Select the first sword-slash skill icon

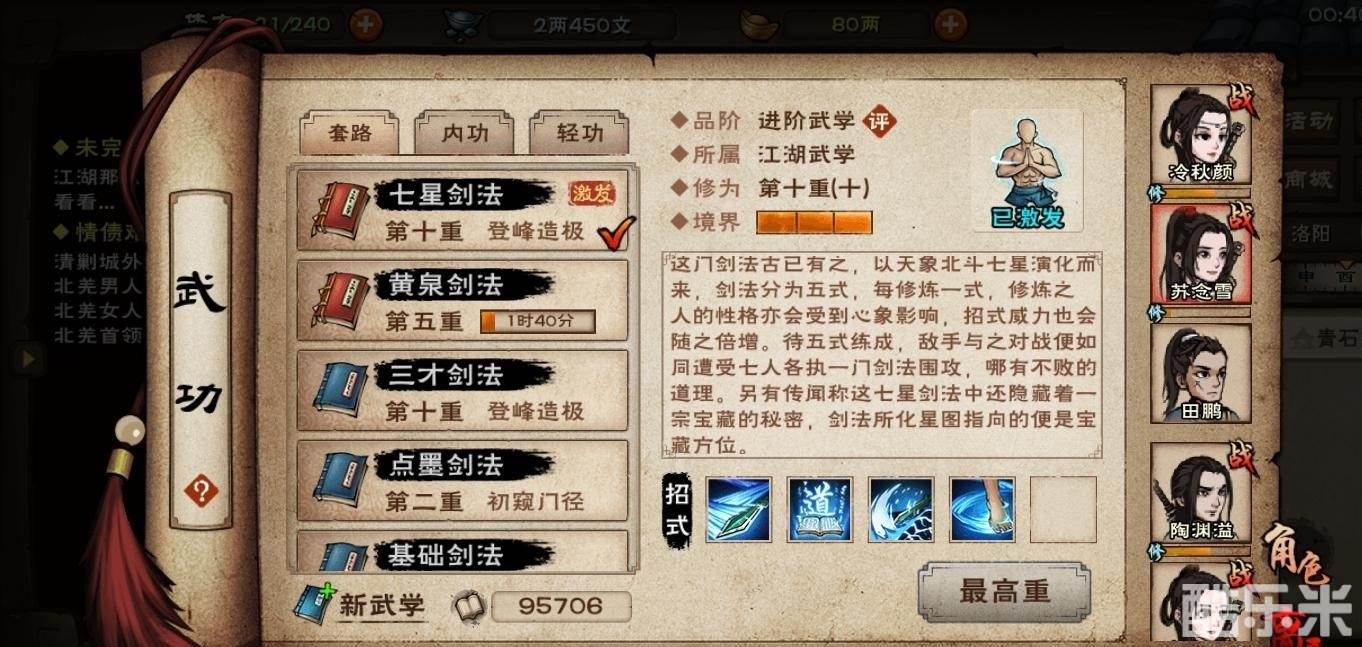[x=739, y=510]
